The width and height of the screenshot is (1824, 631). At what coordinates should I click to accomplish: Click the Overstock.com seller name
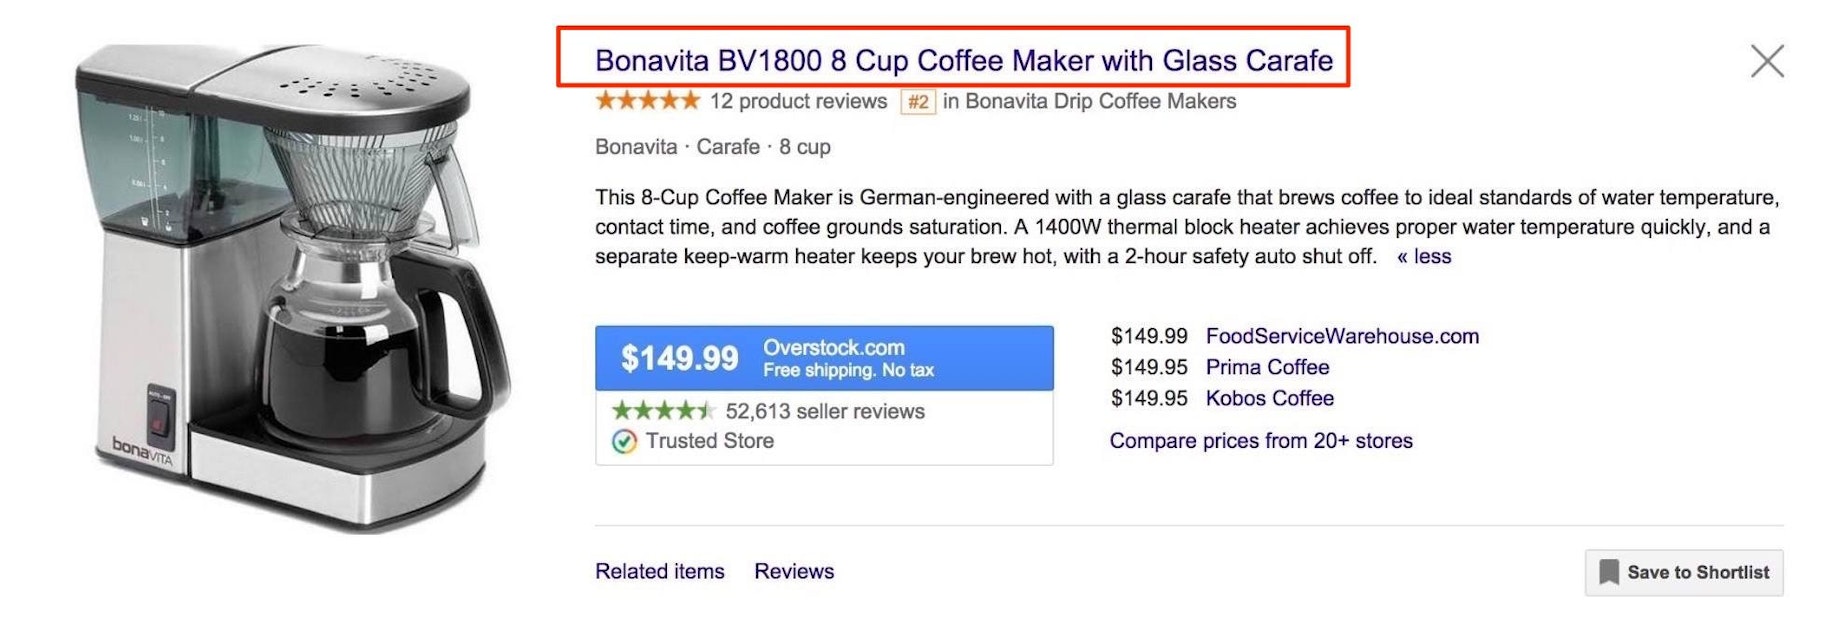834,347
